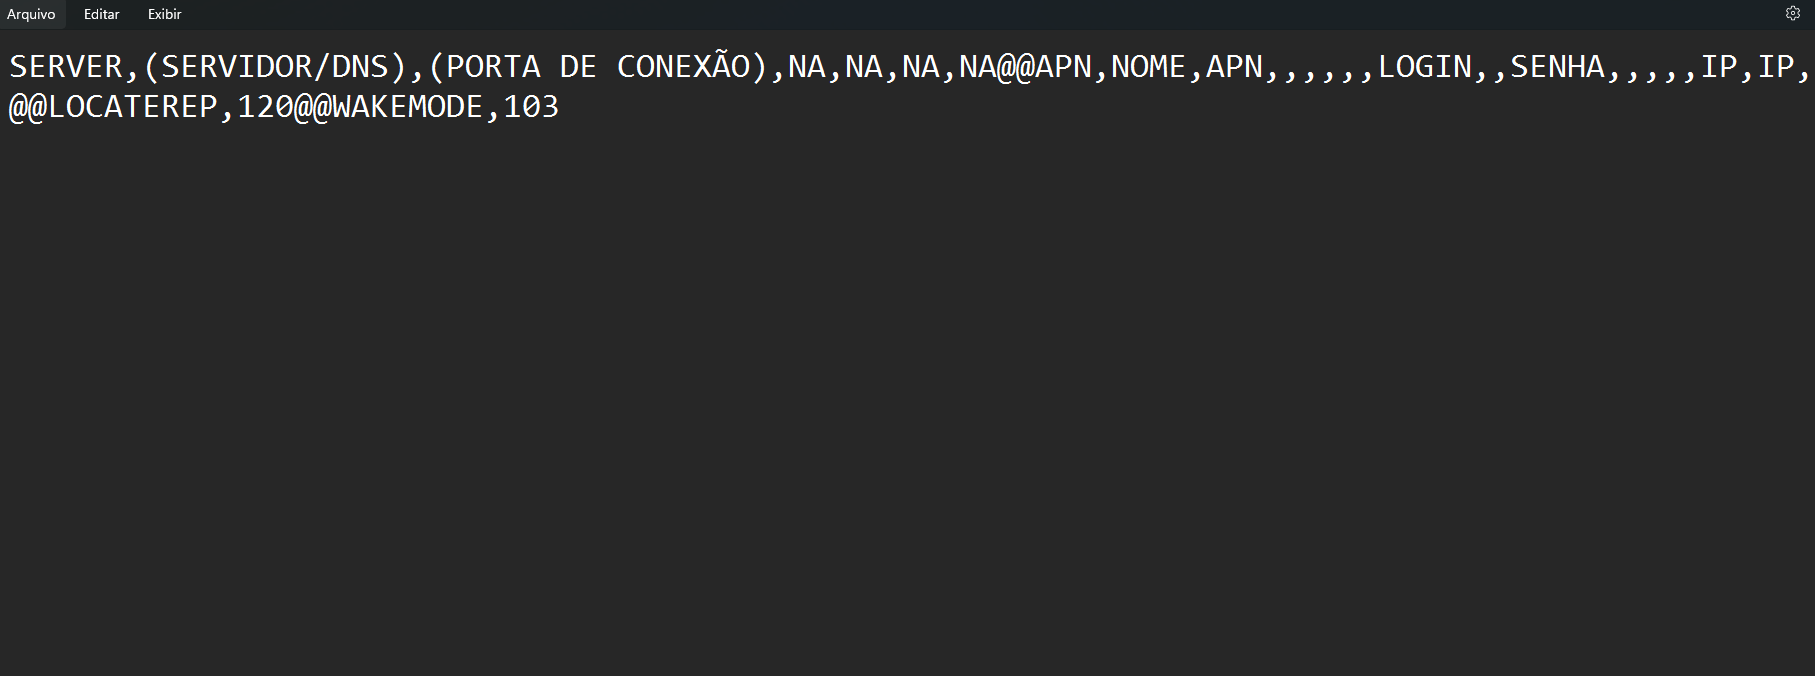Place cursor at the @@ before LOCATEREP
Image resolution: width=1815 pixels, height=676 pixels.
click(x=28, y=107)
